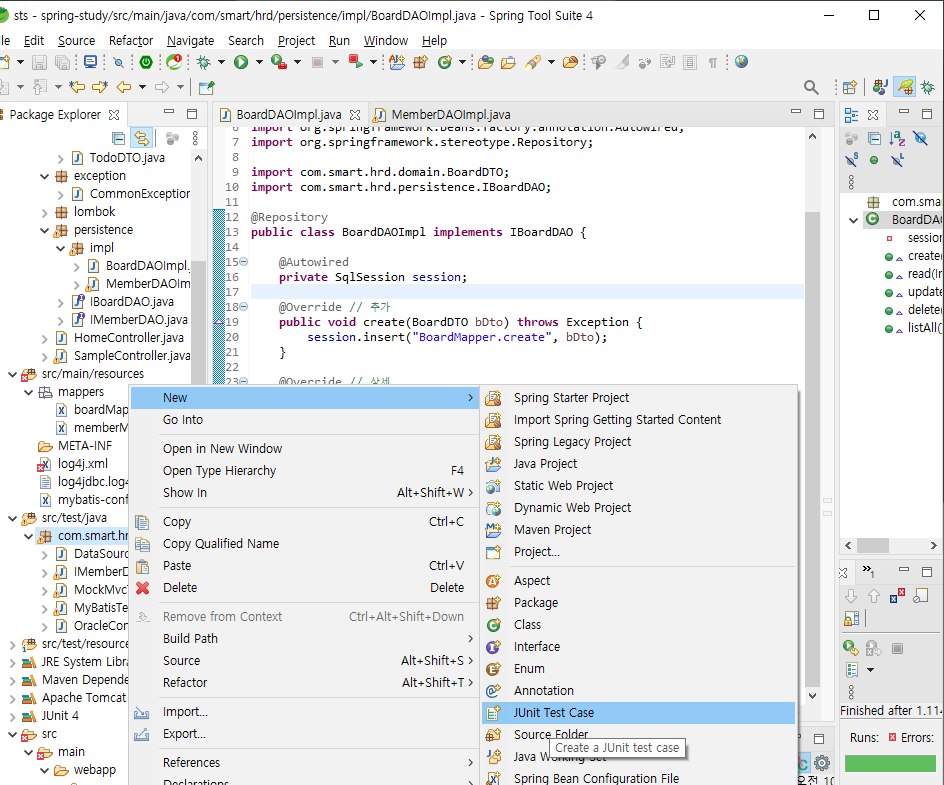Image resolution: width=944 pixels, height=785 pixels.
Task: Collapse the exception package node
Action: 44,176
